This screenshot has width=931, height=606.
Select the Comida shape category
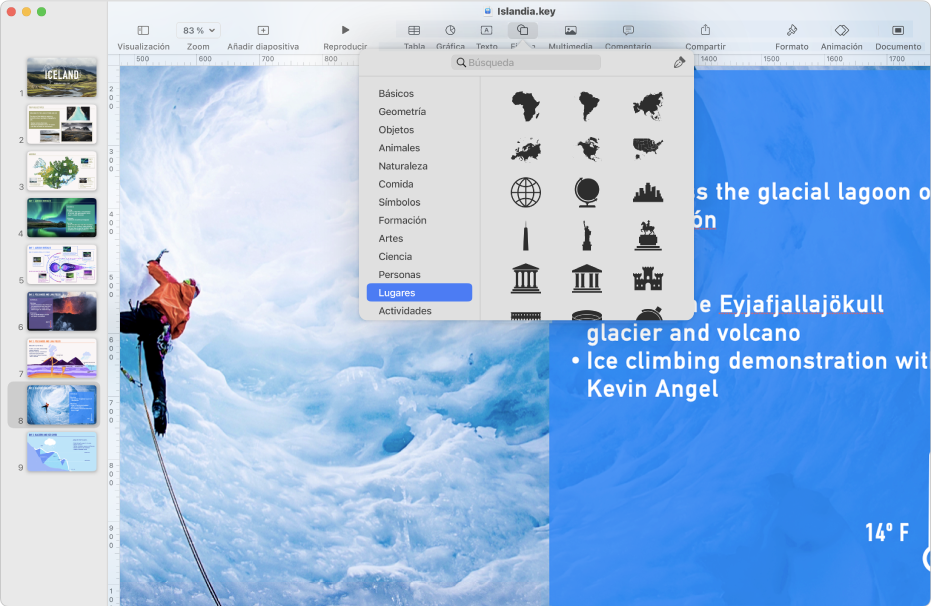[395, 184]
